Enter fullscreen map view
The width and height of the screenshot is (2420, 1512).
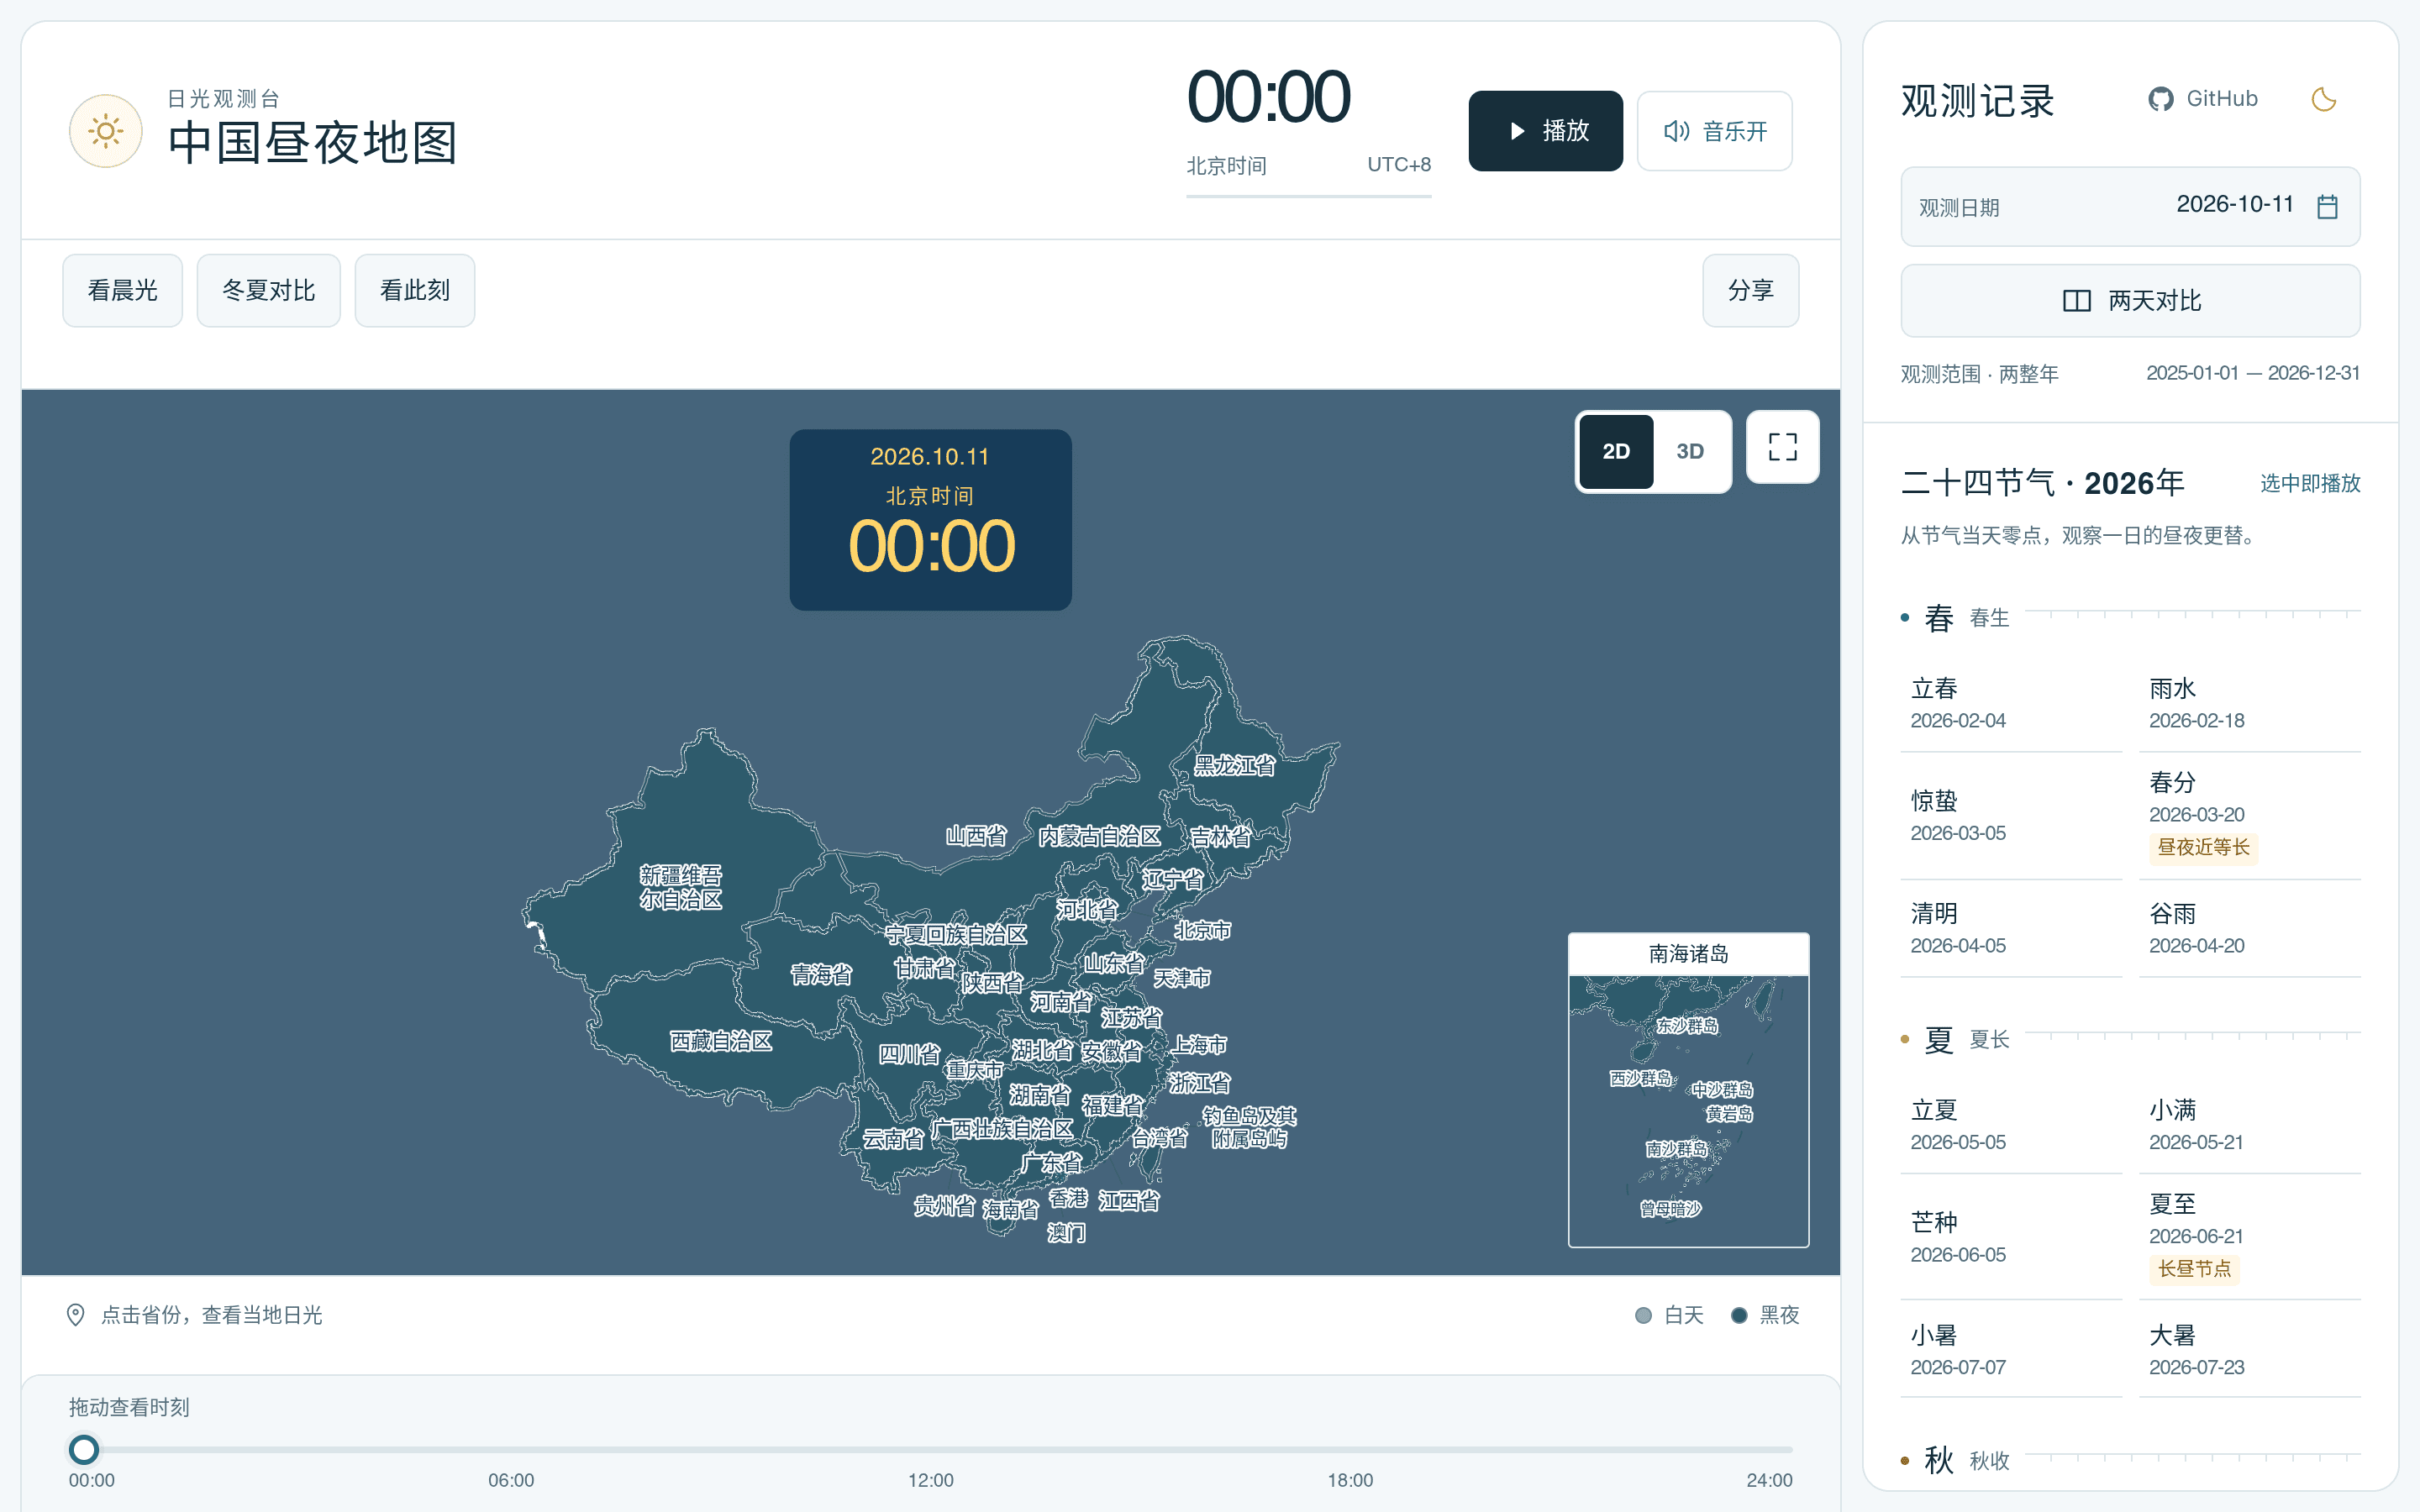(1782, 447)
